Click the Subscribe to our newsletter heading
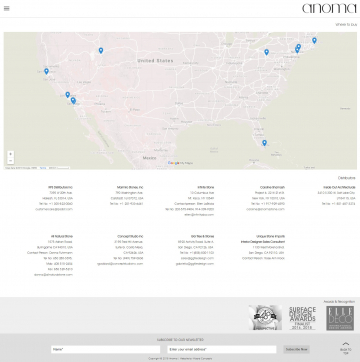This screenshot has height=362, width=360. coord(180,340)
